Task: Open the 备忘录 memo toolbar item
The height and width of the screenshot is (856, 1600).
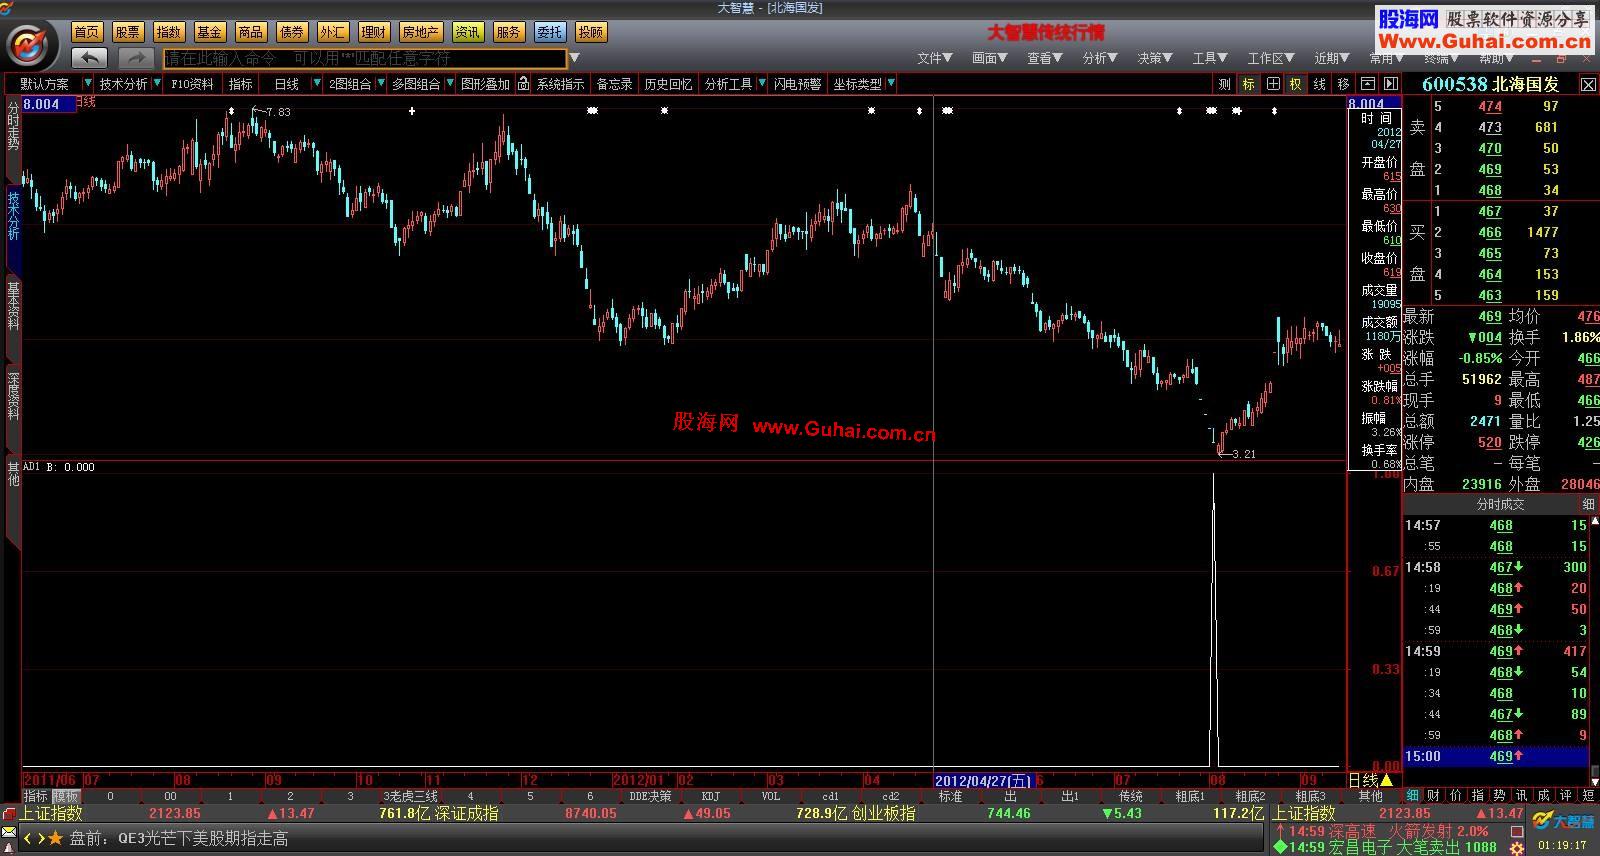Action: [614, 84]
